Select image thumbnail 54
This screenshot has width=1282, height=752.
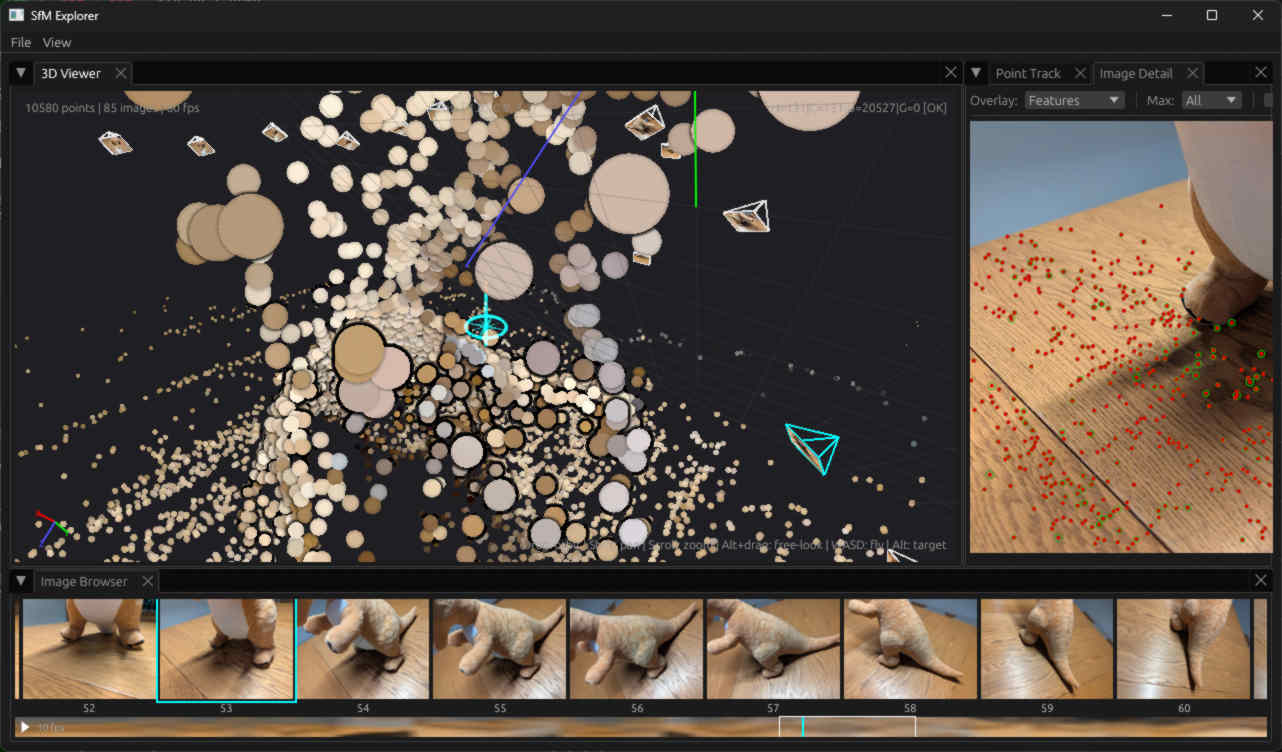(x=363, y=649)
